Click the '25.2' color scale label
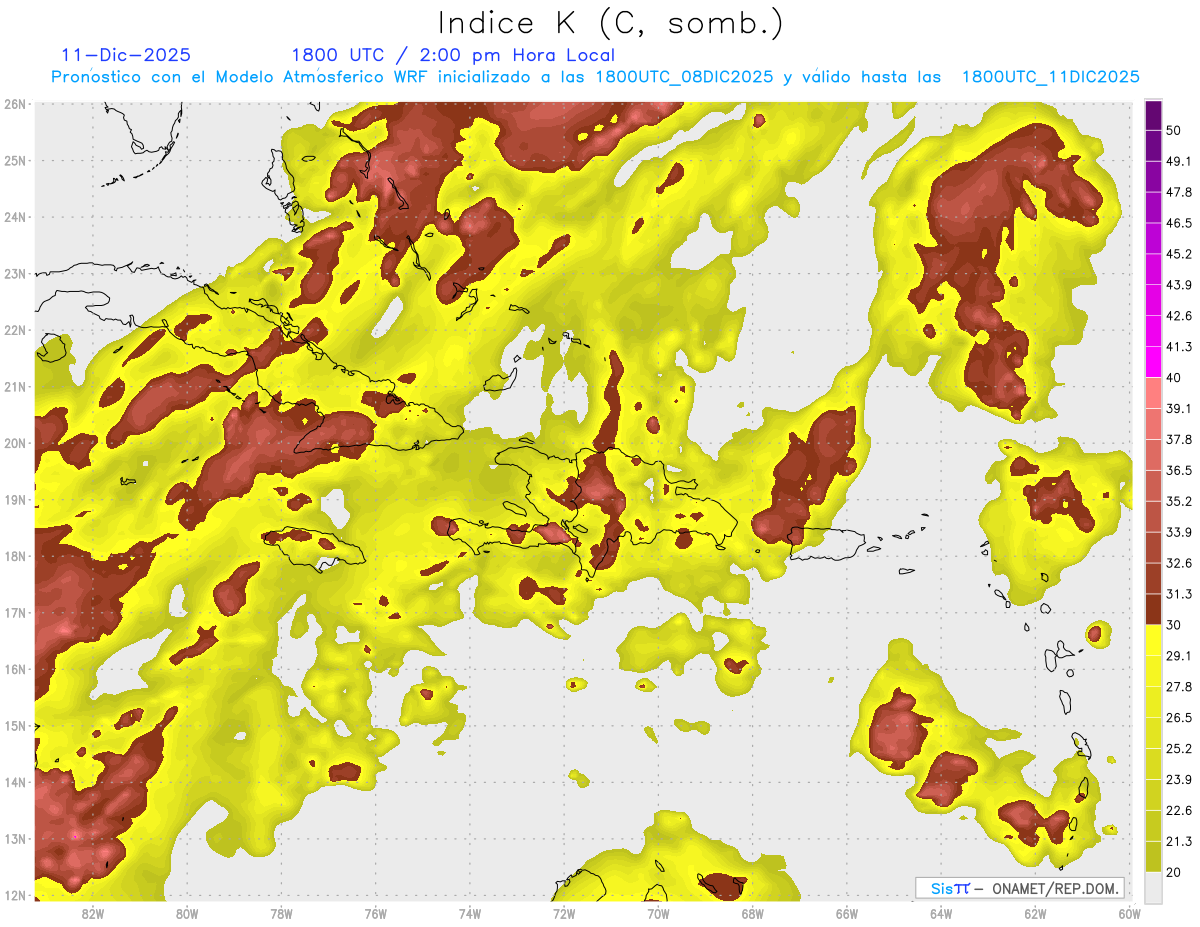1200x927 pixels. [1179, 749]
